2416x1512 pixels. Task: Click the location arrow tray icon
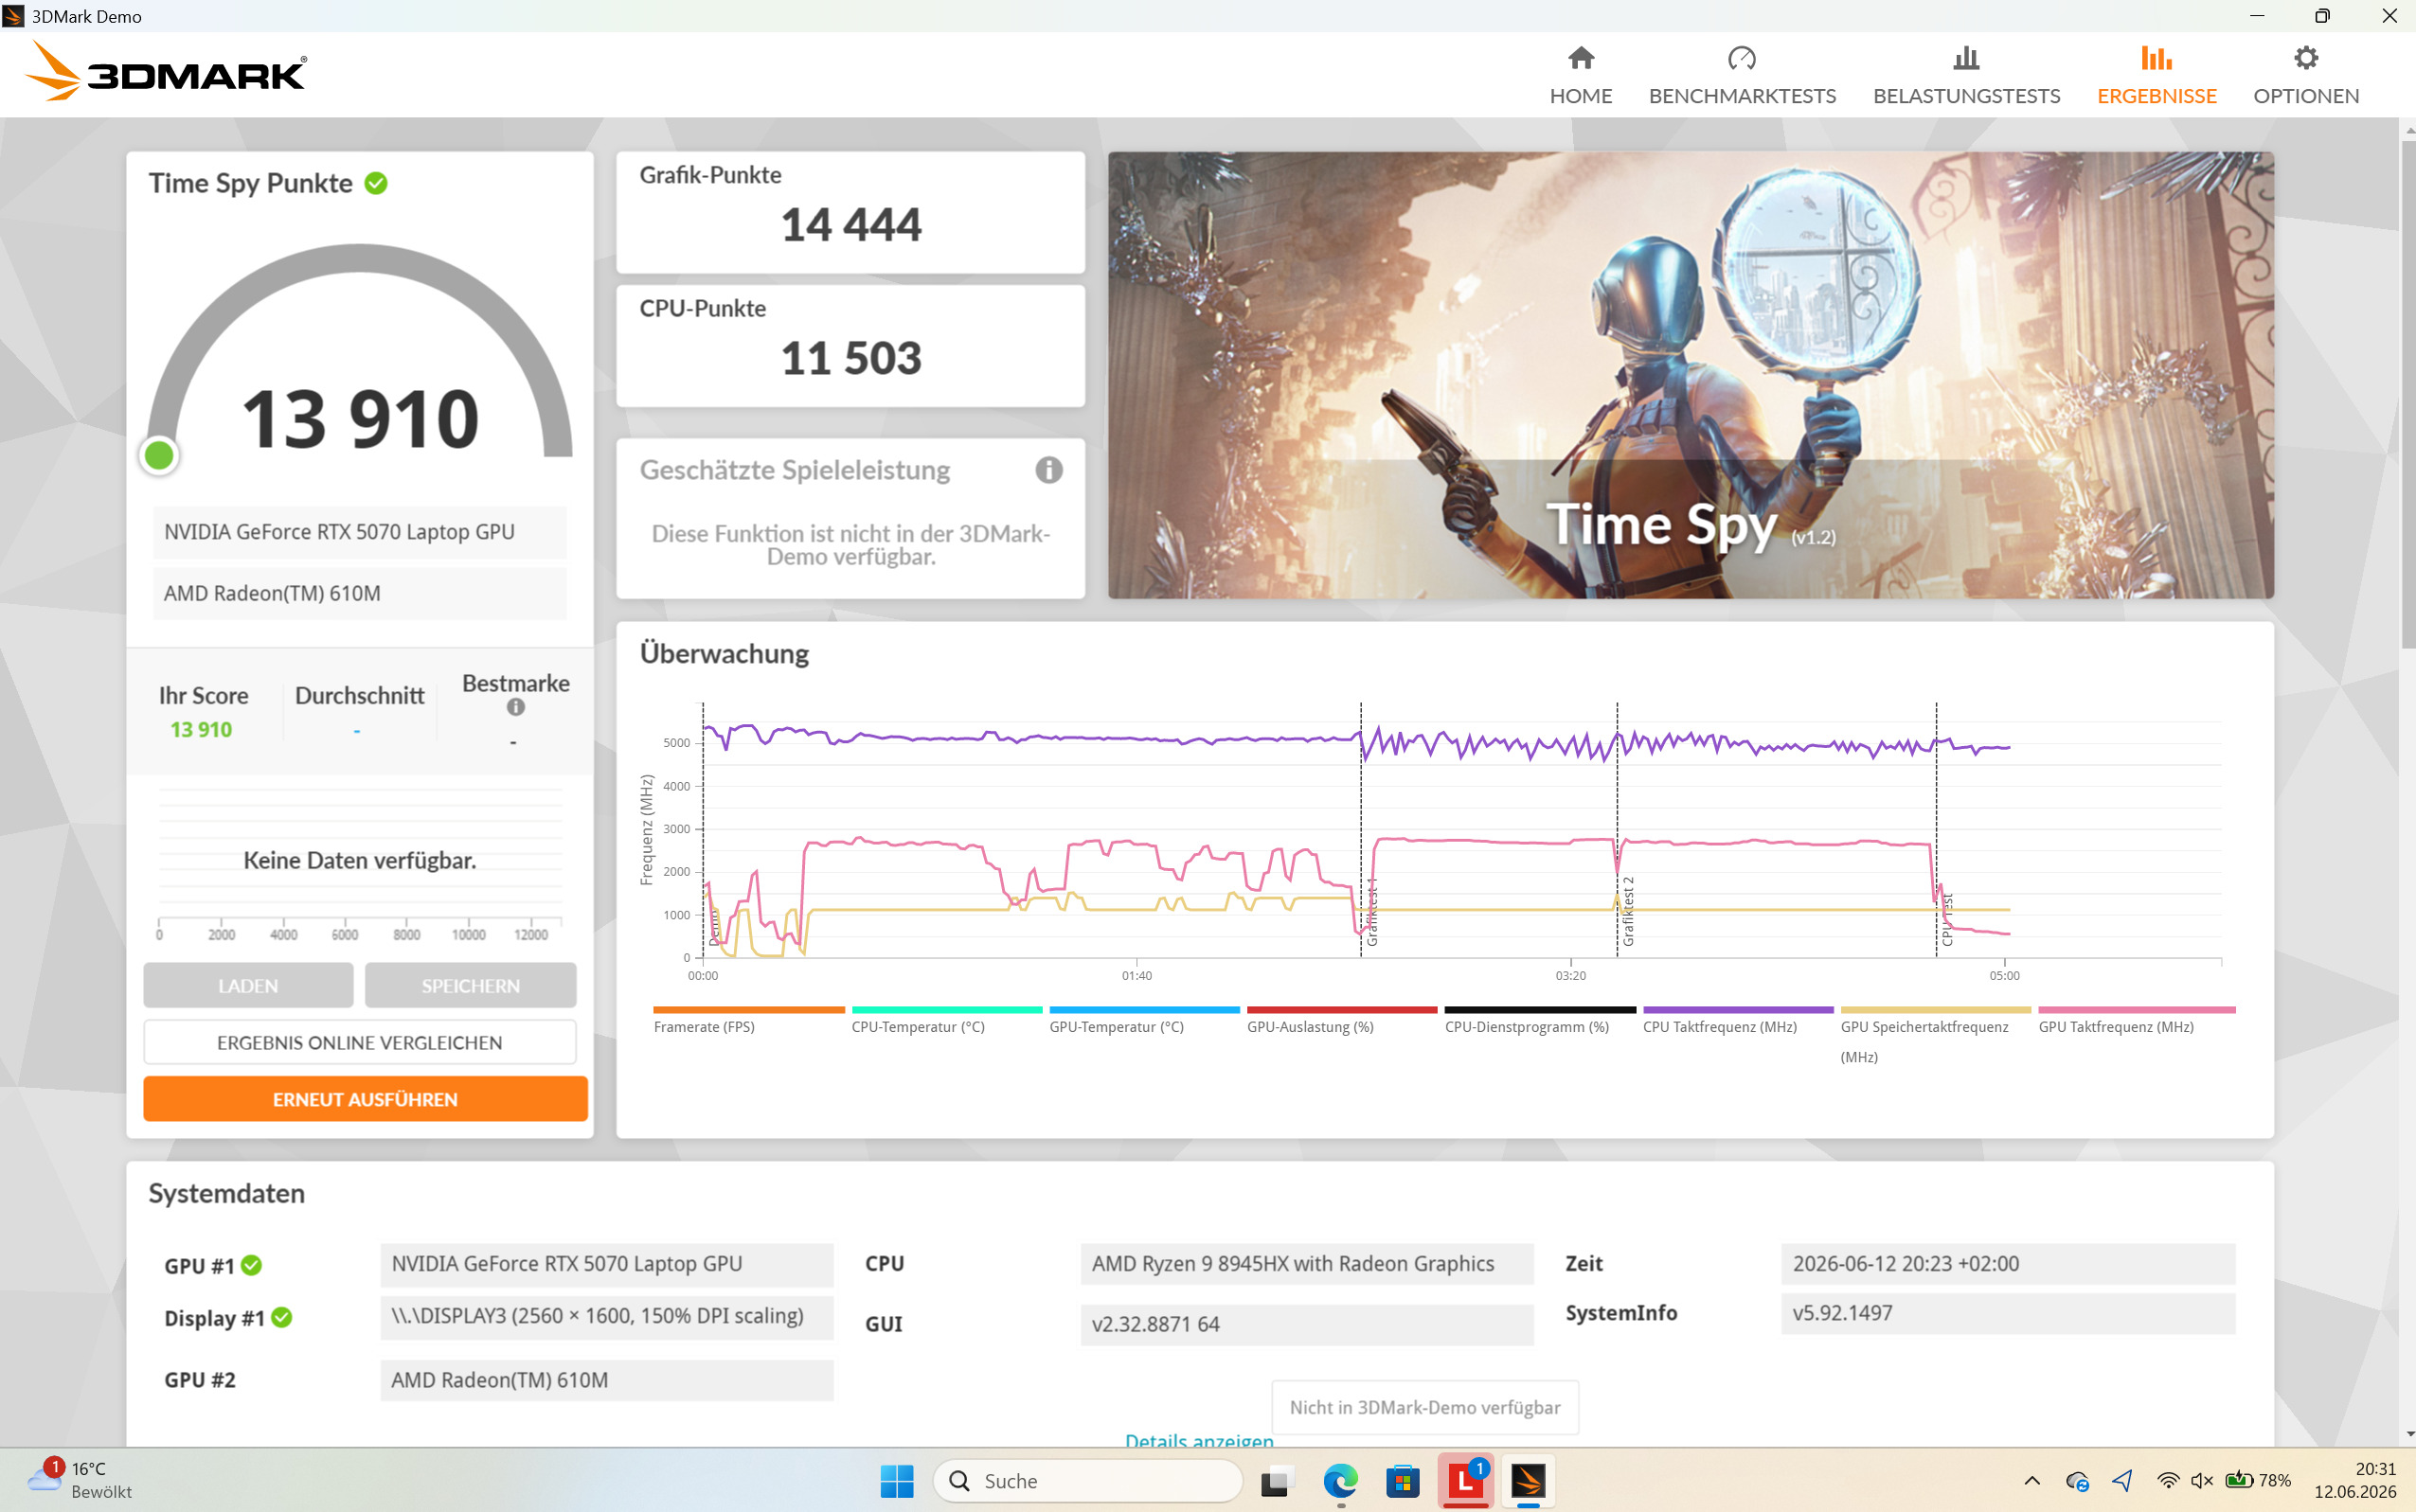(2122, 1481)
